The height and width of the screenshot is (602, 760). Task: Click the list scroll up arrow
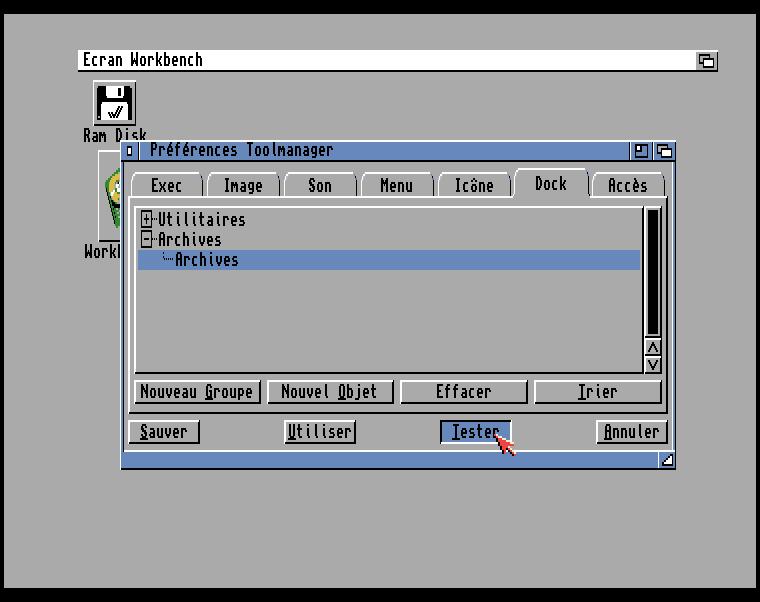coord(653,347)
